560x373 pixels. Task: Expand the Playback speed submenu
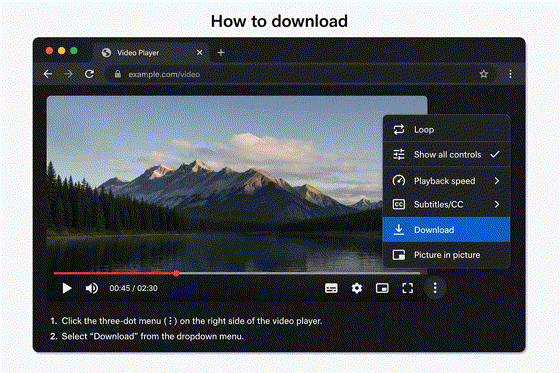446,180
